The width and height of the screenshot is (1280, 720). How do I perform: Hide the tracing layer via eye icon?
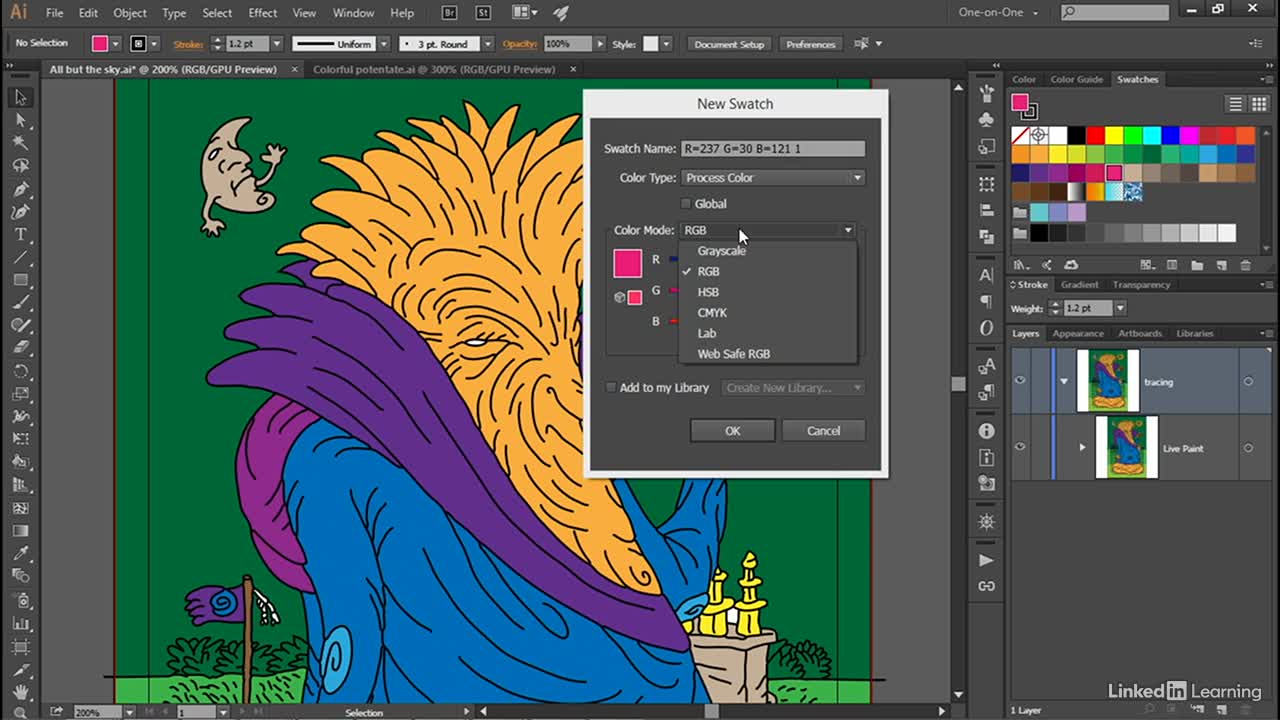(1020, 381)
